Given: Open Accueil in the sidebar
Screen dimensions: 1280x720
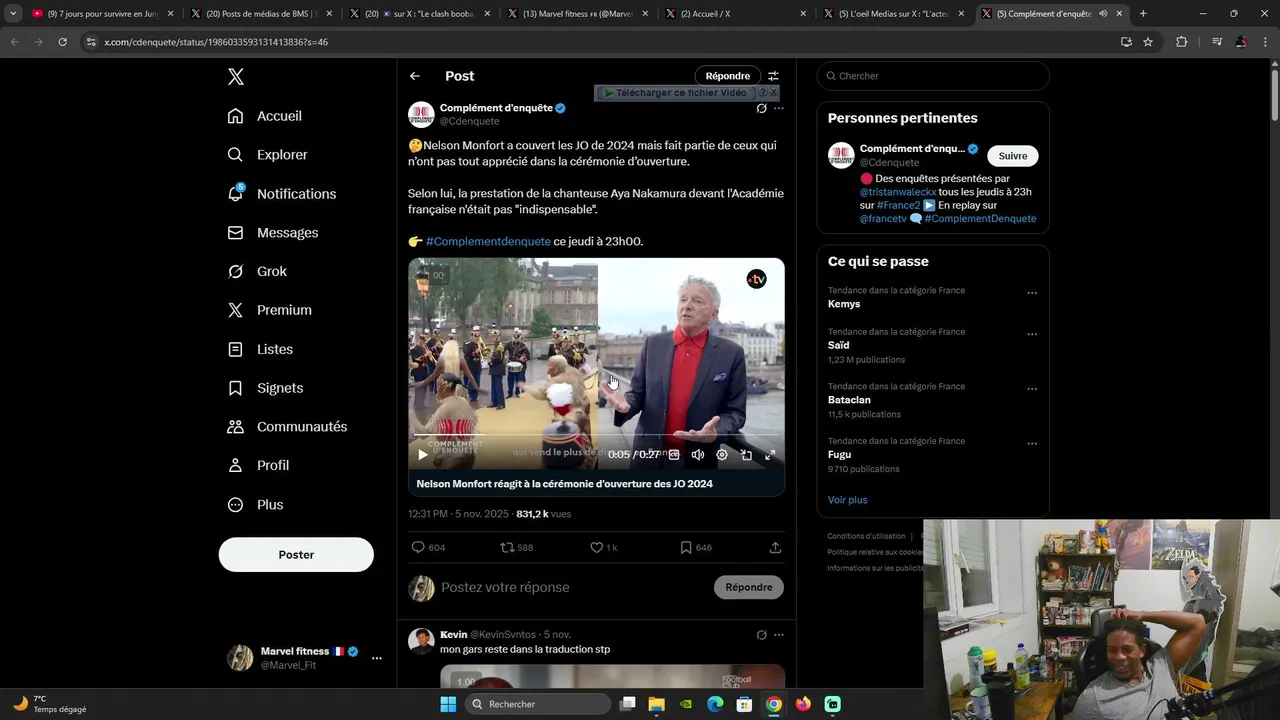Looking at the screenshot, I should (x=265, y=116).
